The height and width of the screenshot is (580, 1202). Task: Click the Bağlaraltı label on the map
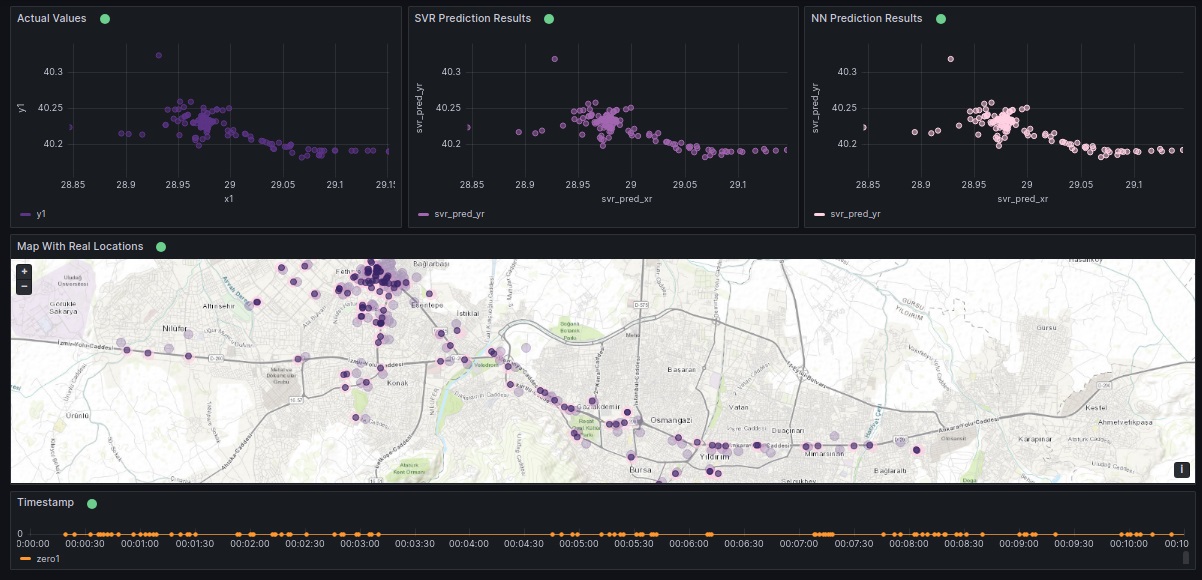pyautogui.click(x=890, y=470)
